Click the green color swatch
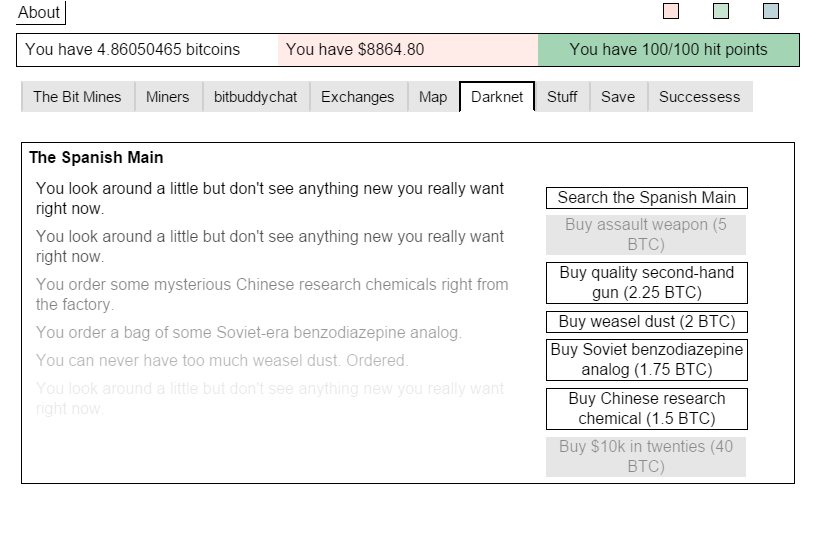 (x=721, y=11)
